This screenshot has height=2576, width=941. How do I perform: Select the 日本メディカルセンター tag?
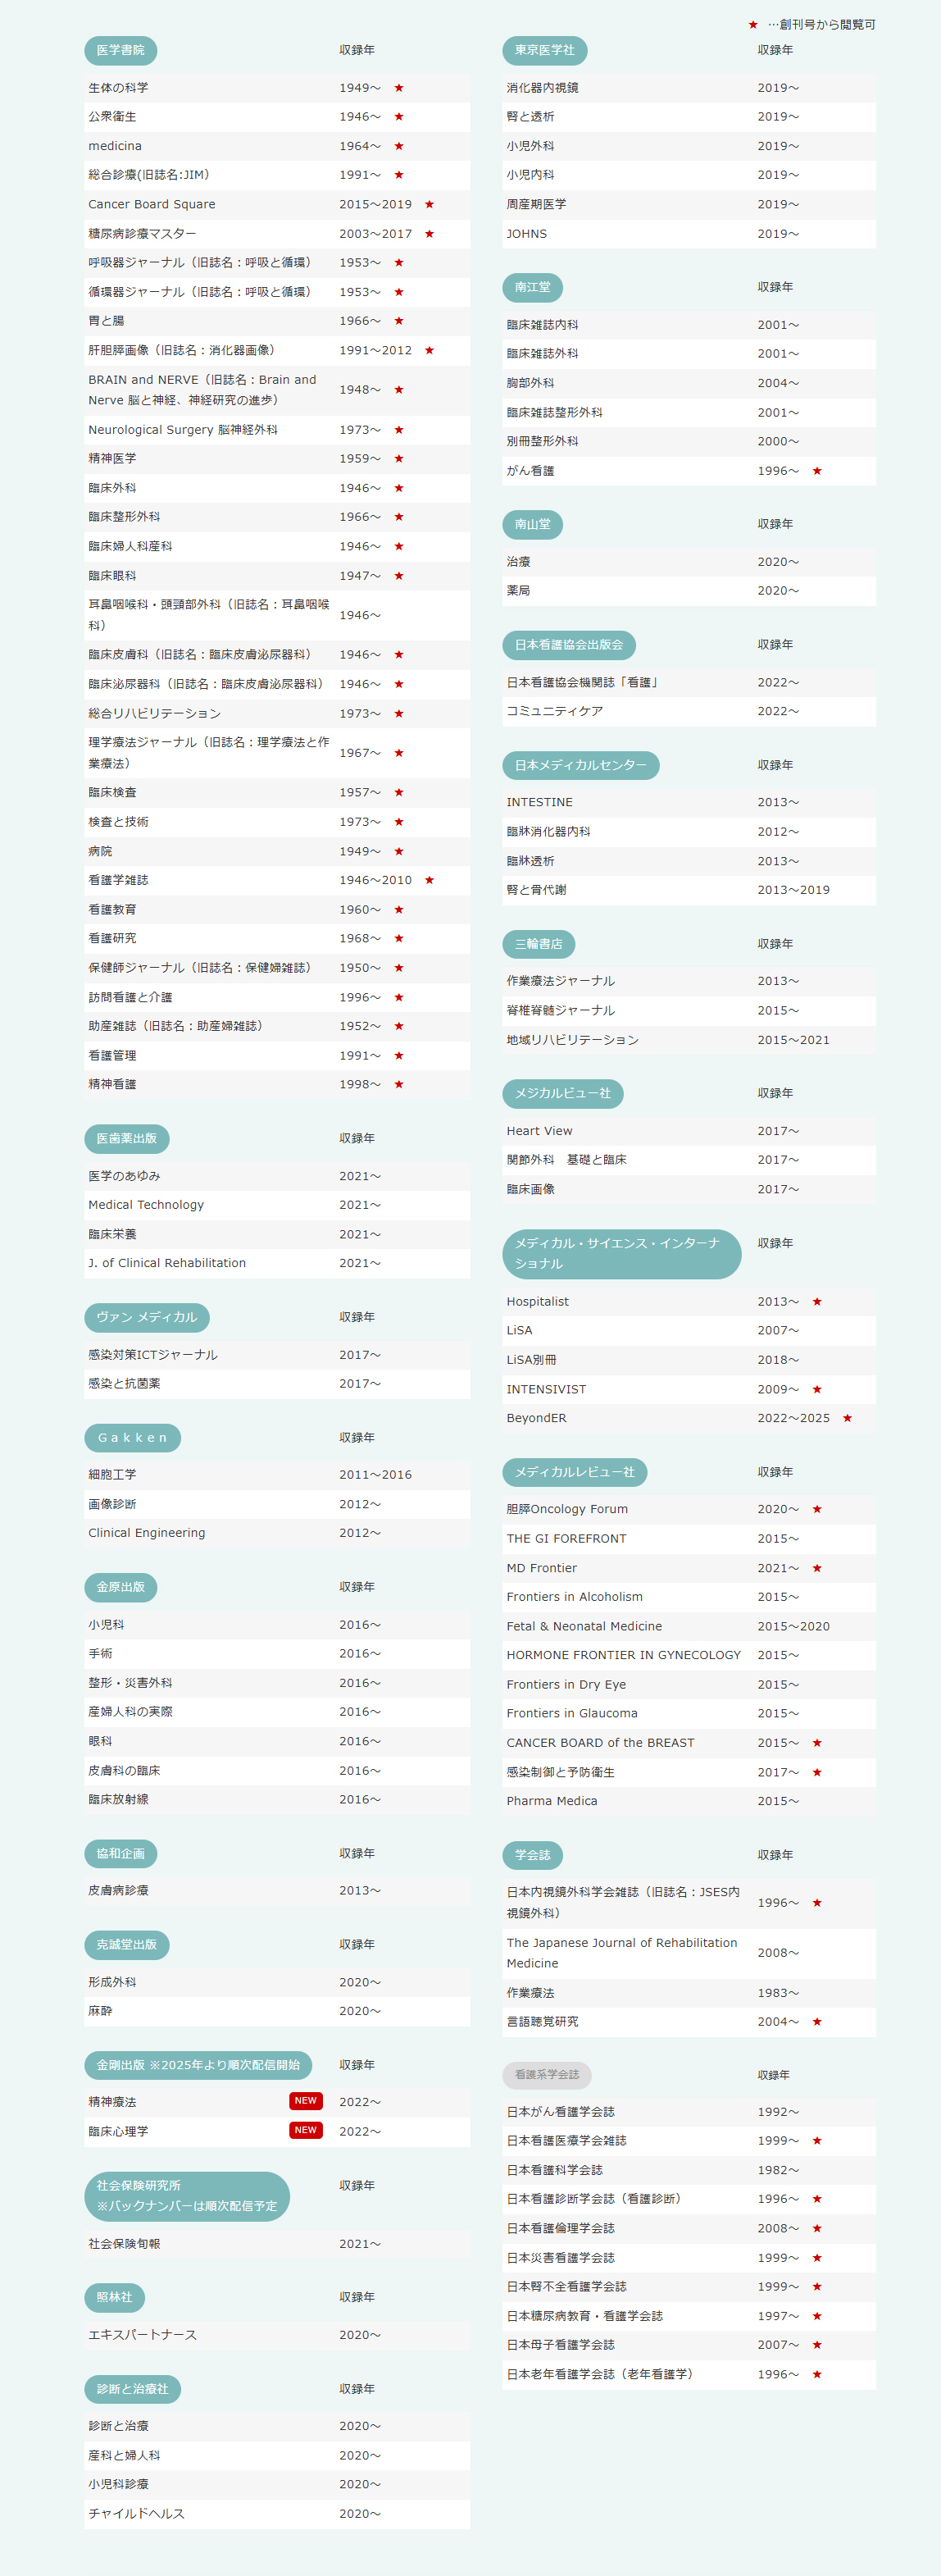(x=580, y=765)
